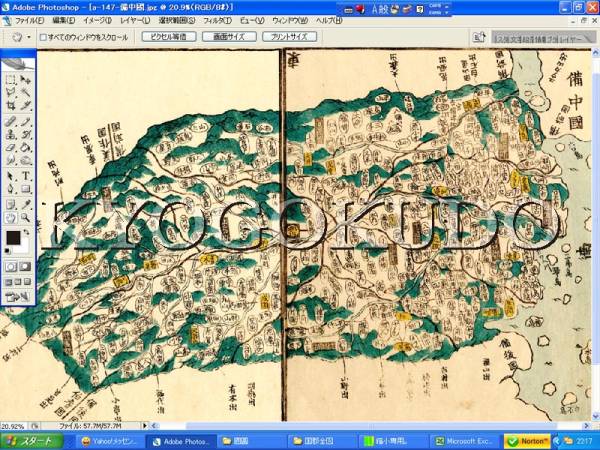Click the Norton tray indicator
Image resolution: width=600 pixels, height=450 pixels.
[527, 442]
